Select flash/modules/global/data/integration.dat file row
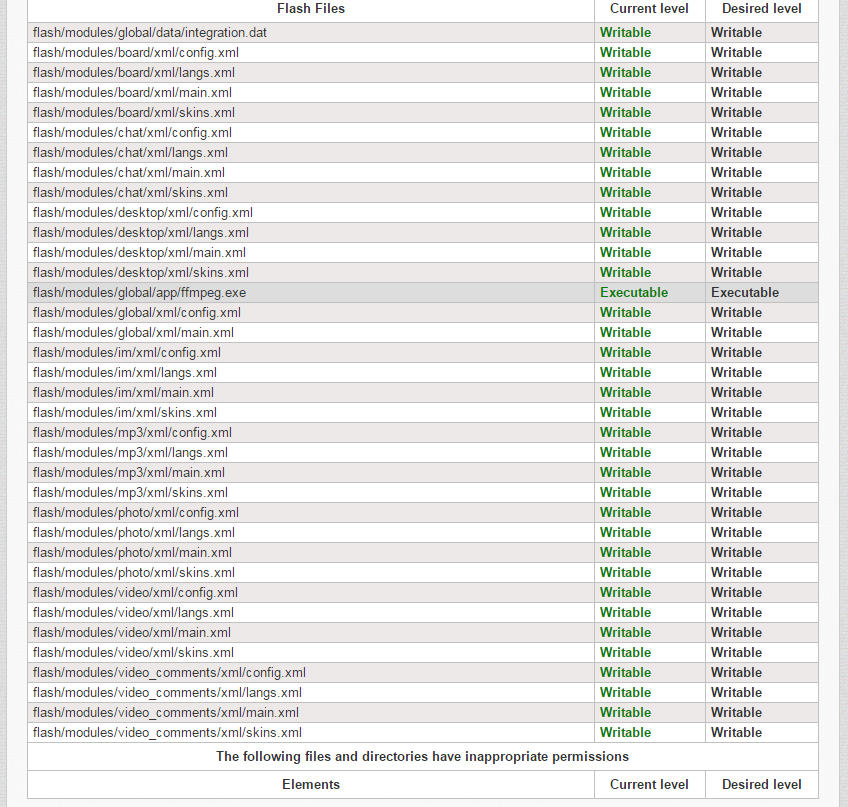The height and width of the screenshot is (807, 848). tap(150, 33)
